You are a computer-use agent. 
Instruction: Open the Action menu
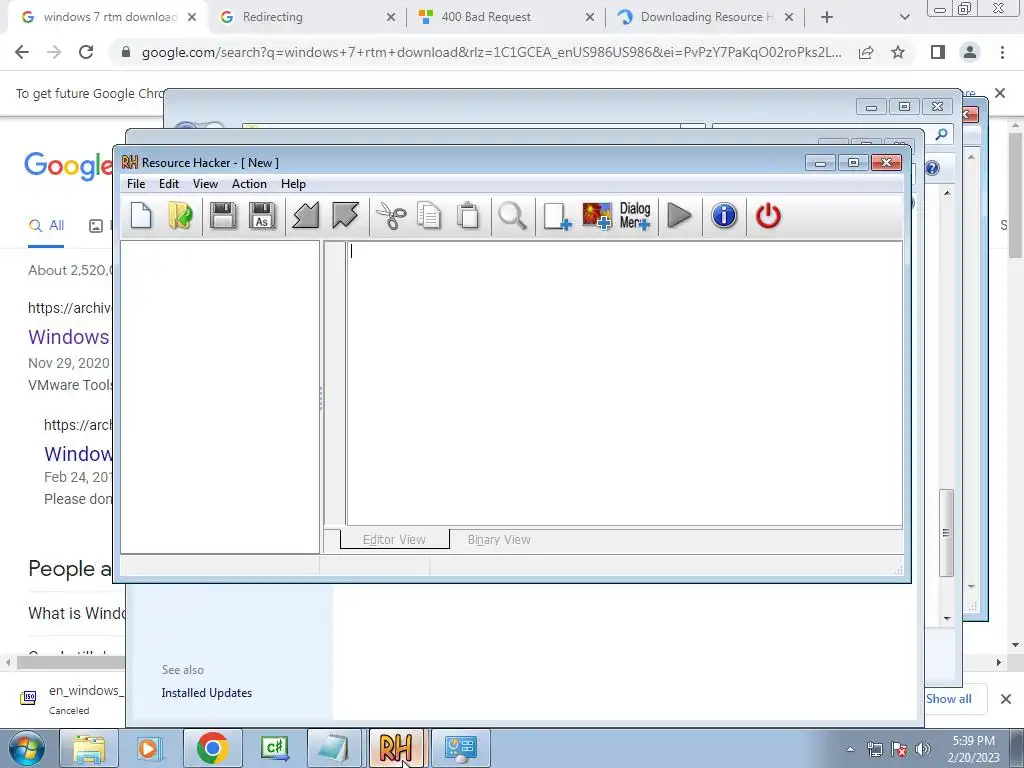coord(249,184)
